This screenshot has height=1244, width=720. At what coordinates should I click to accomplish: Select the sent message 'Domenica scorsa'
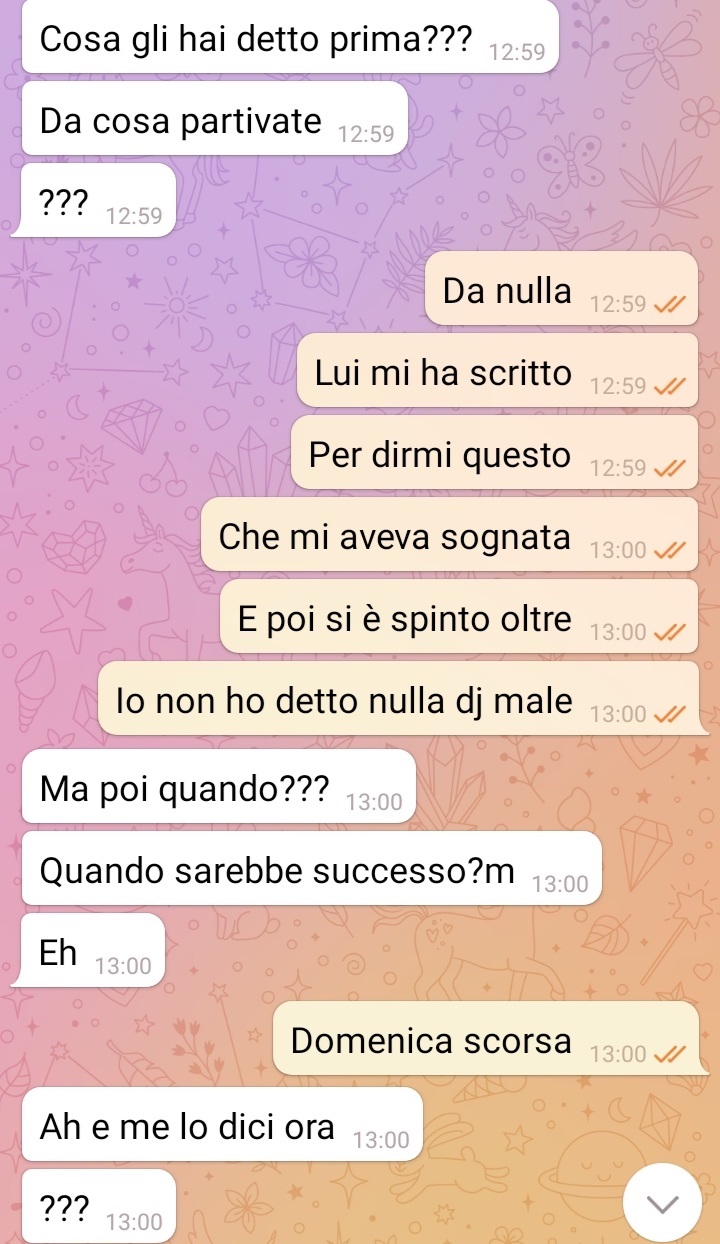(x=485, y=1038)
